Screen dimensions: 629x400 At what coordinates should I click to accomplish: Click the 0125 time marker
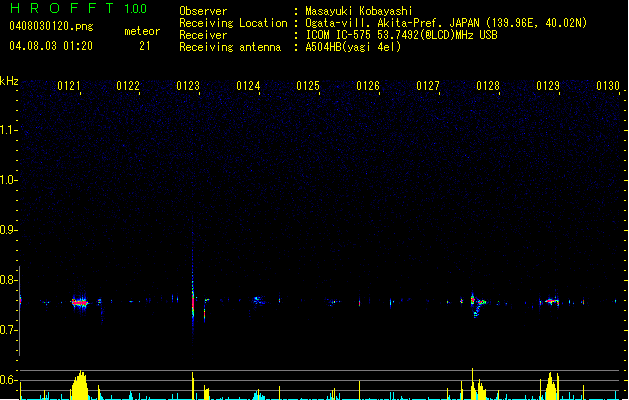pyautogui.click(x=308, y=86)
